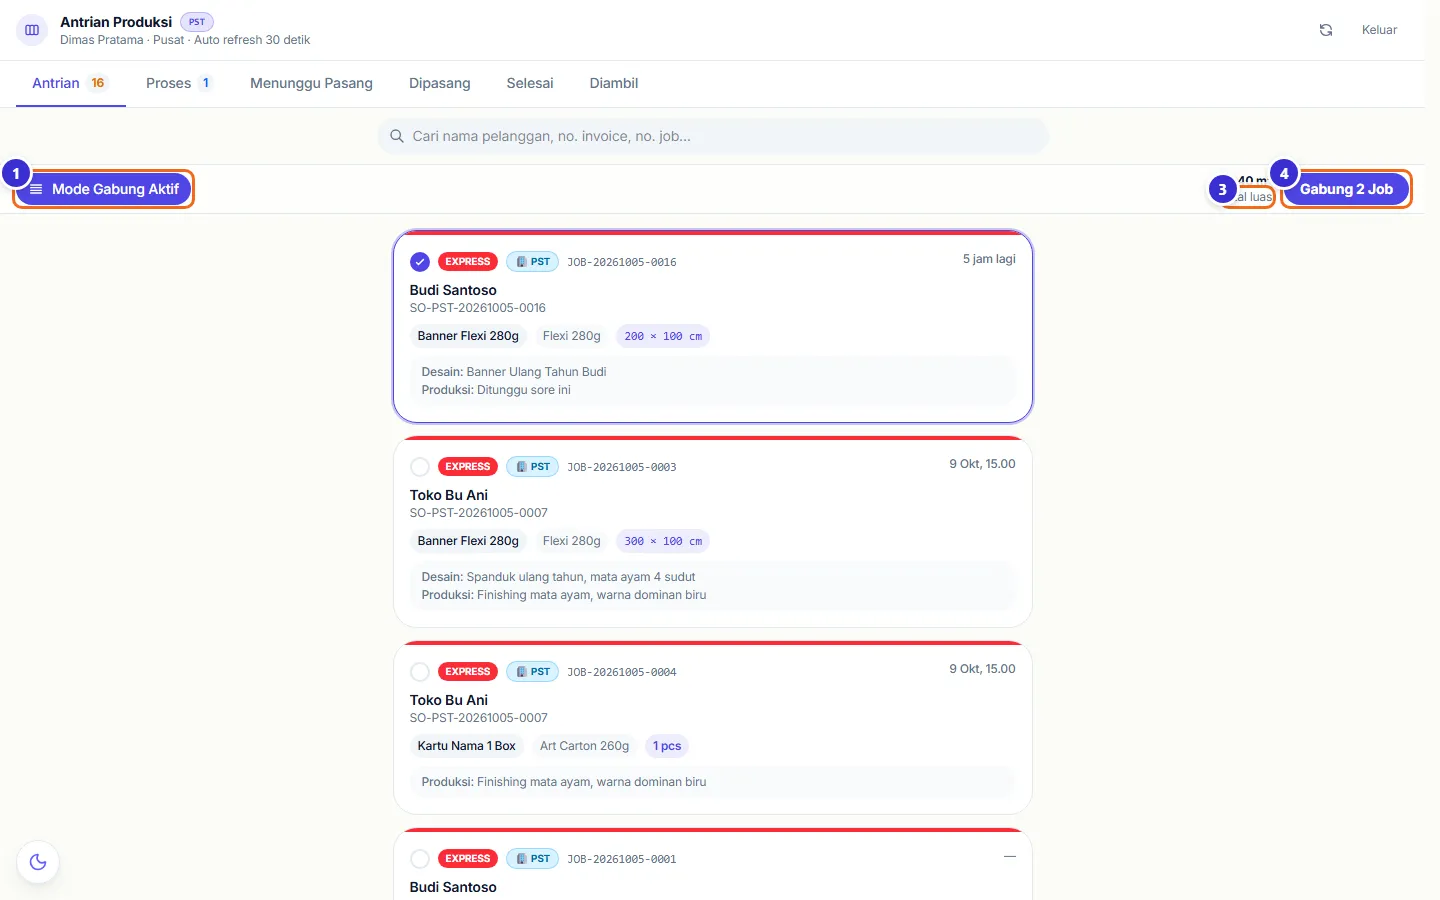Click the 200 × 100 cm size tag
This screenshot has height=900, width=1440.
[x=663, y=336]
